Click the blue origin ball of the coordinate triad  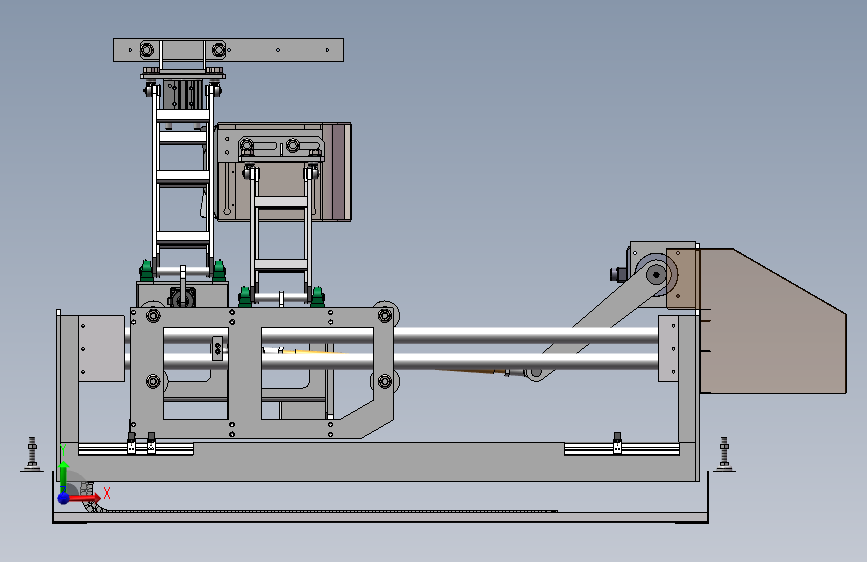[x=64, y=498]
